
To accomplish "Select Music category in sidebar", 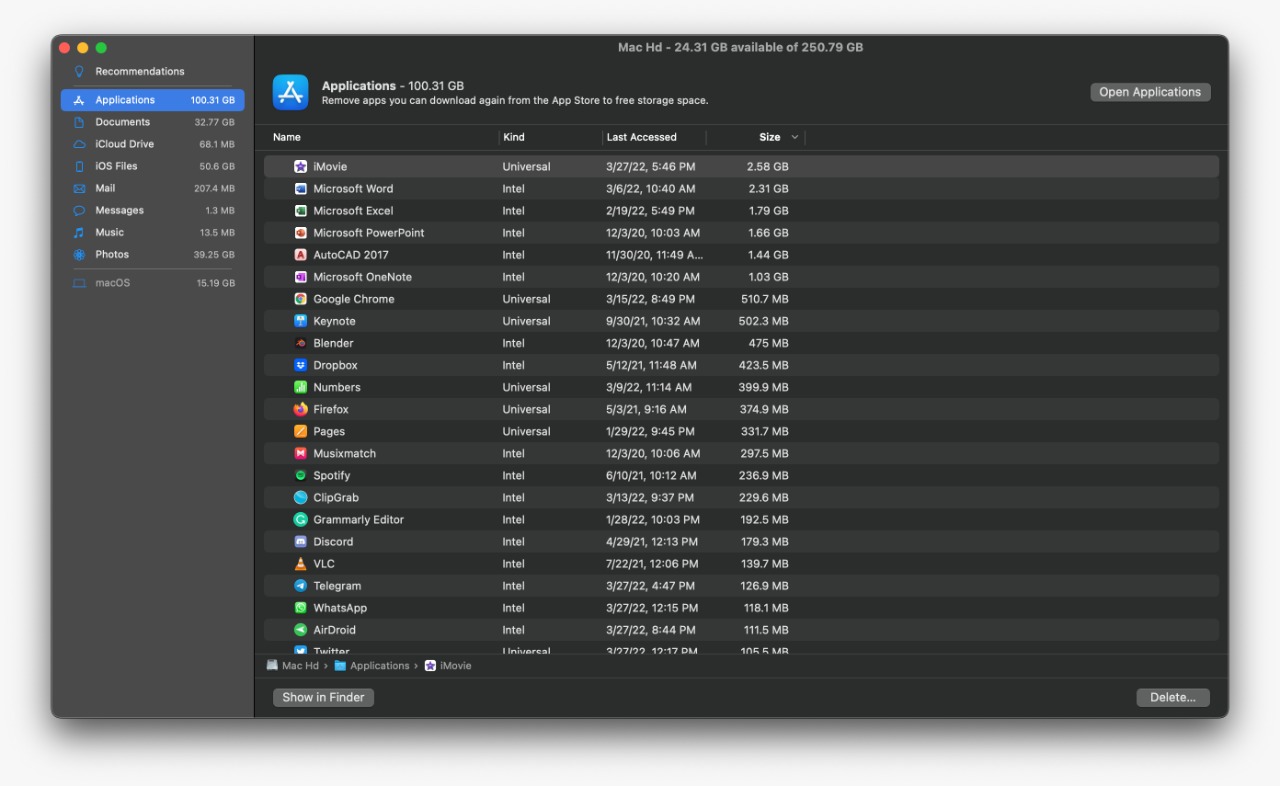I will click(x=153, y=232).
